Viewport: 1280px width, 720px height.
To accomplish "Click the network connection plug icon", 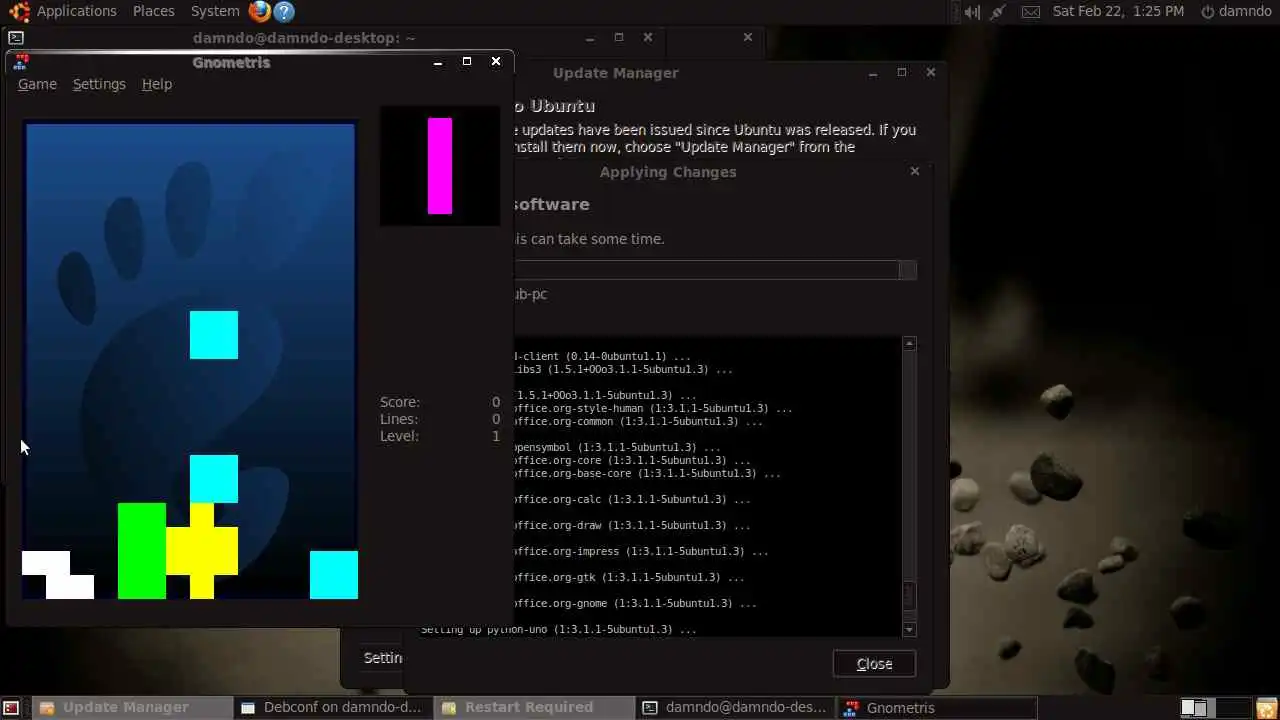I will tap(998, 12).
